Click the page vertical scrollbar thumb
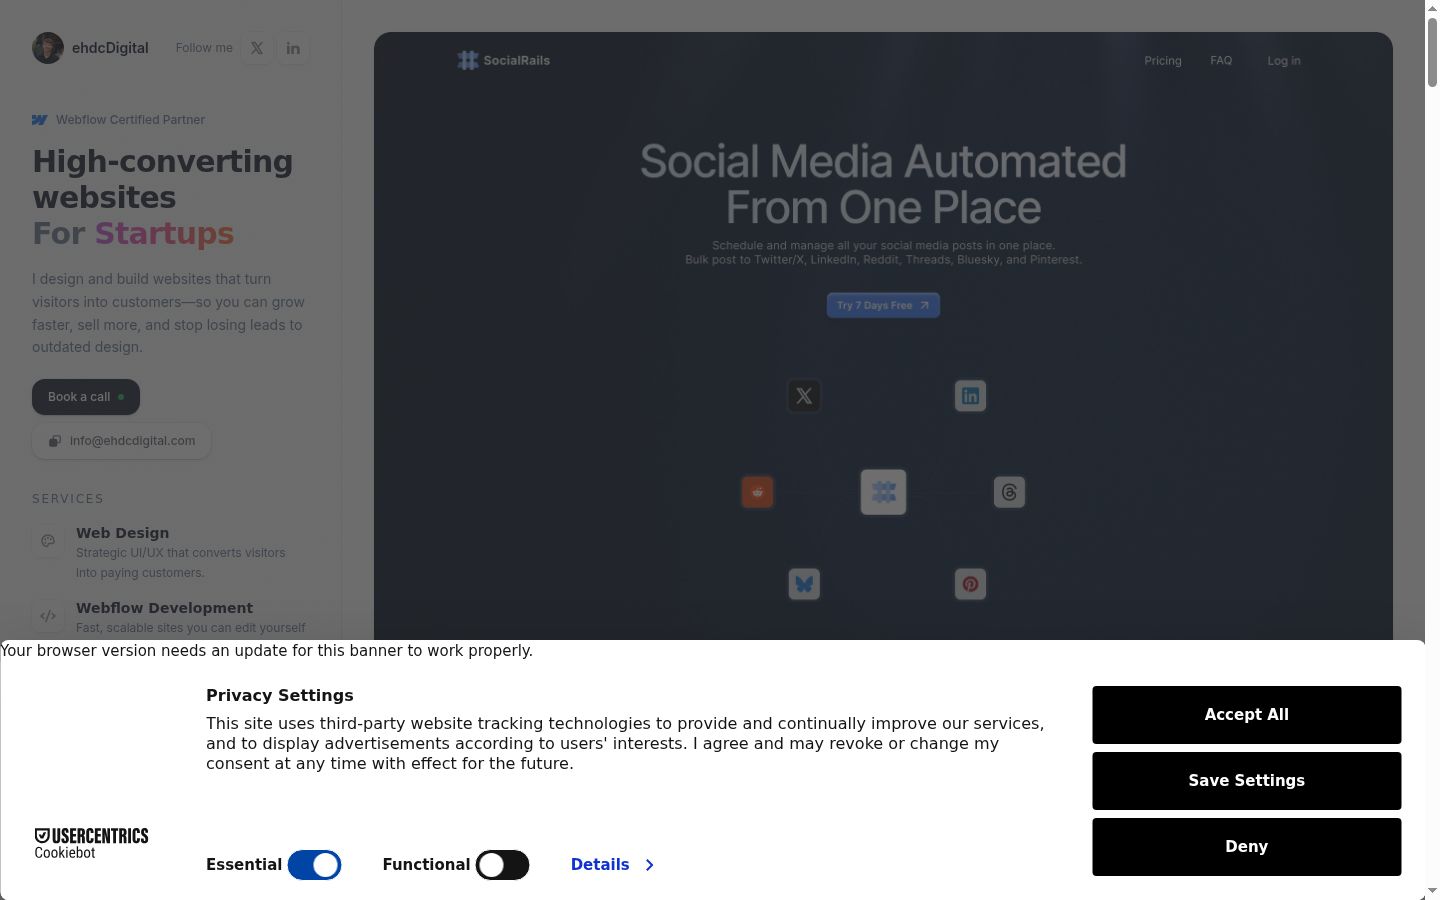Image resolution: width=1440 pixels, height=900 pixels. [x=1432, y=52]
